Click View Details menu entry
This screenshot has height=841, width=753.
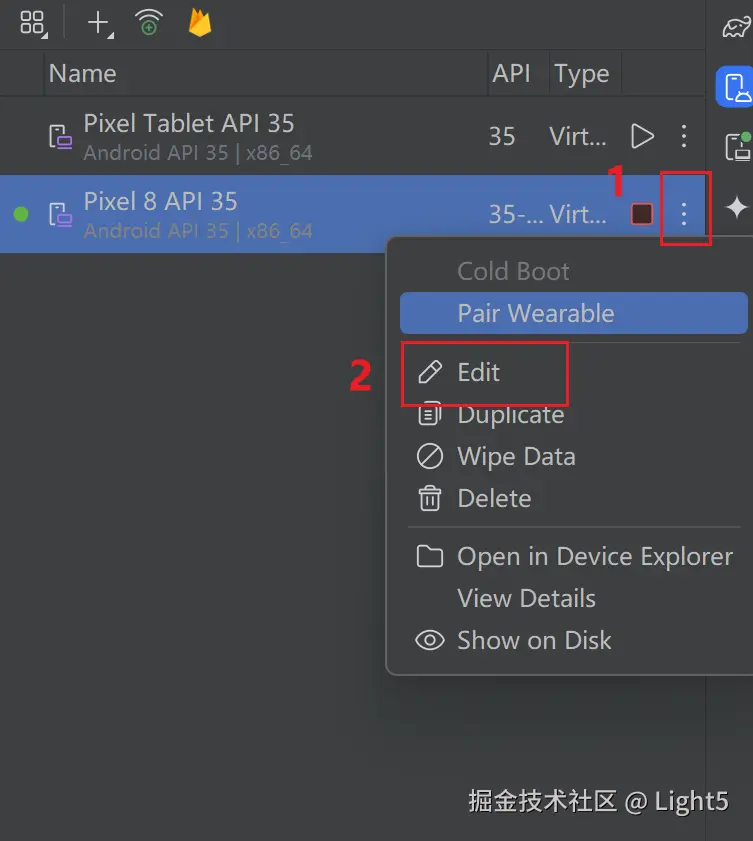point(526,599)
